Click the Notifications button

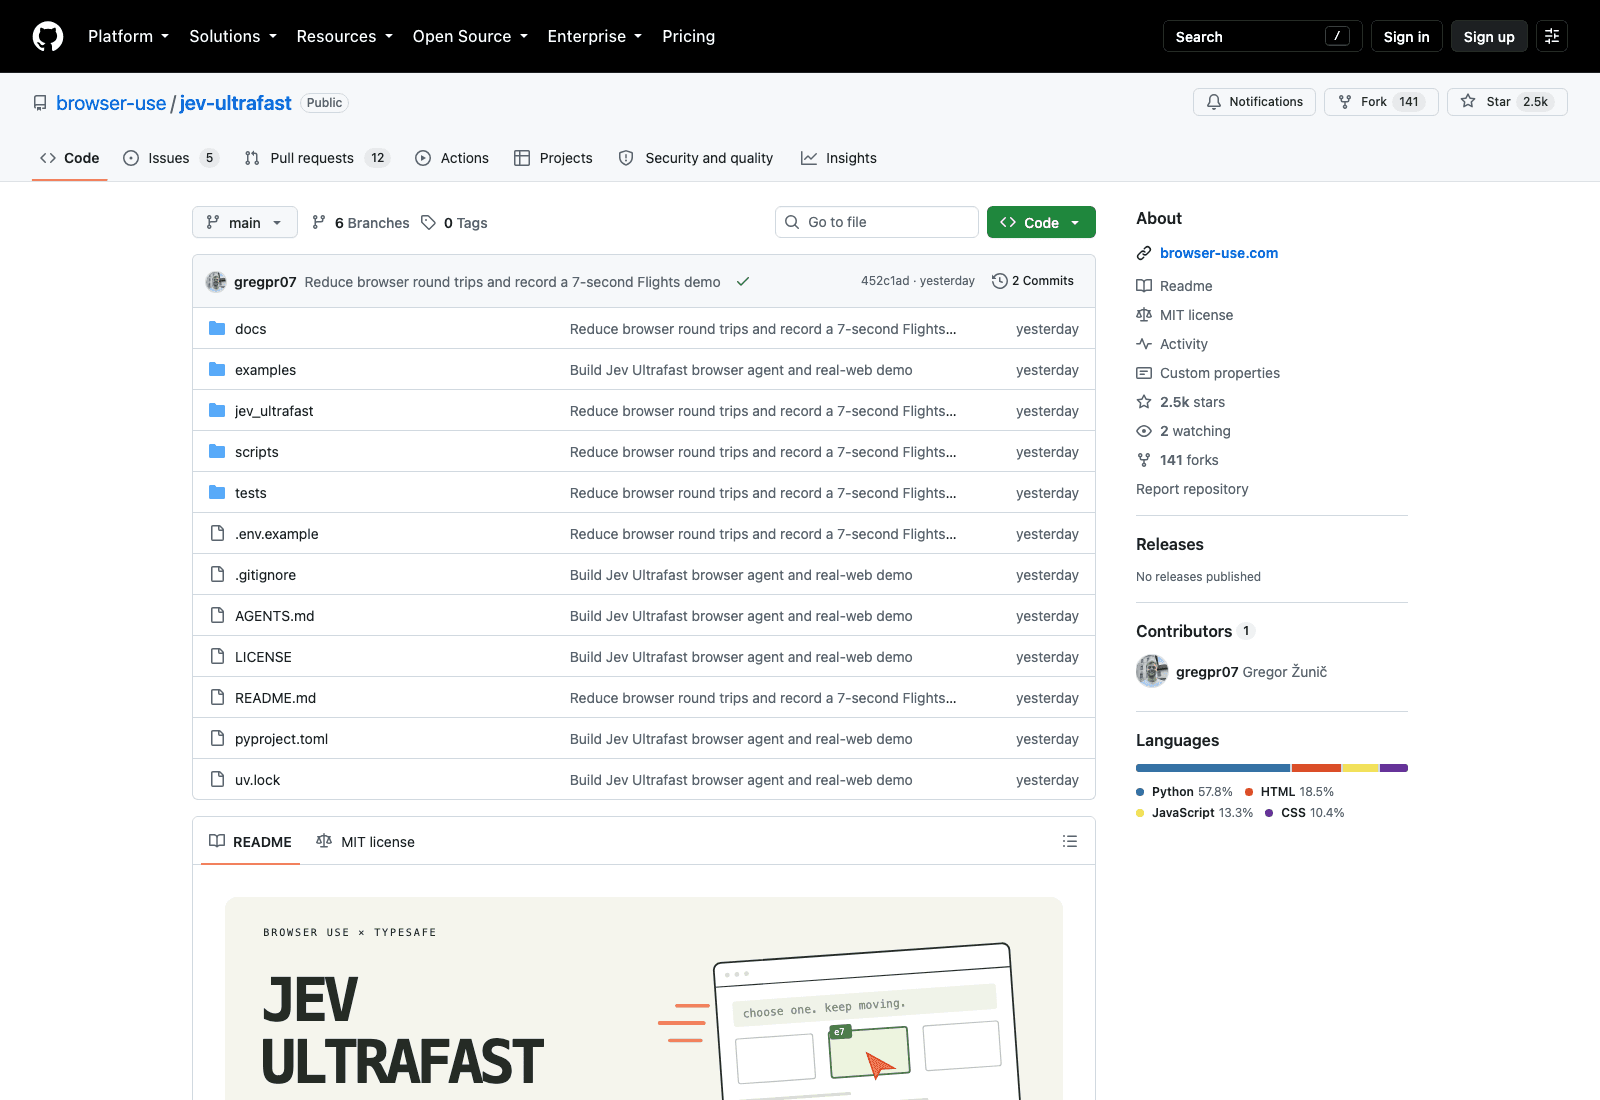coord(1254,102)
